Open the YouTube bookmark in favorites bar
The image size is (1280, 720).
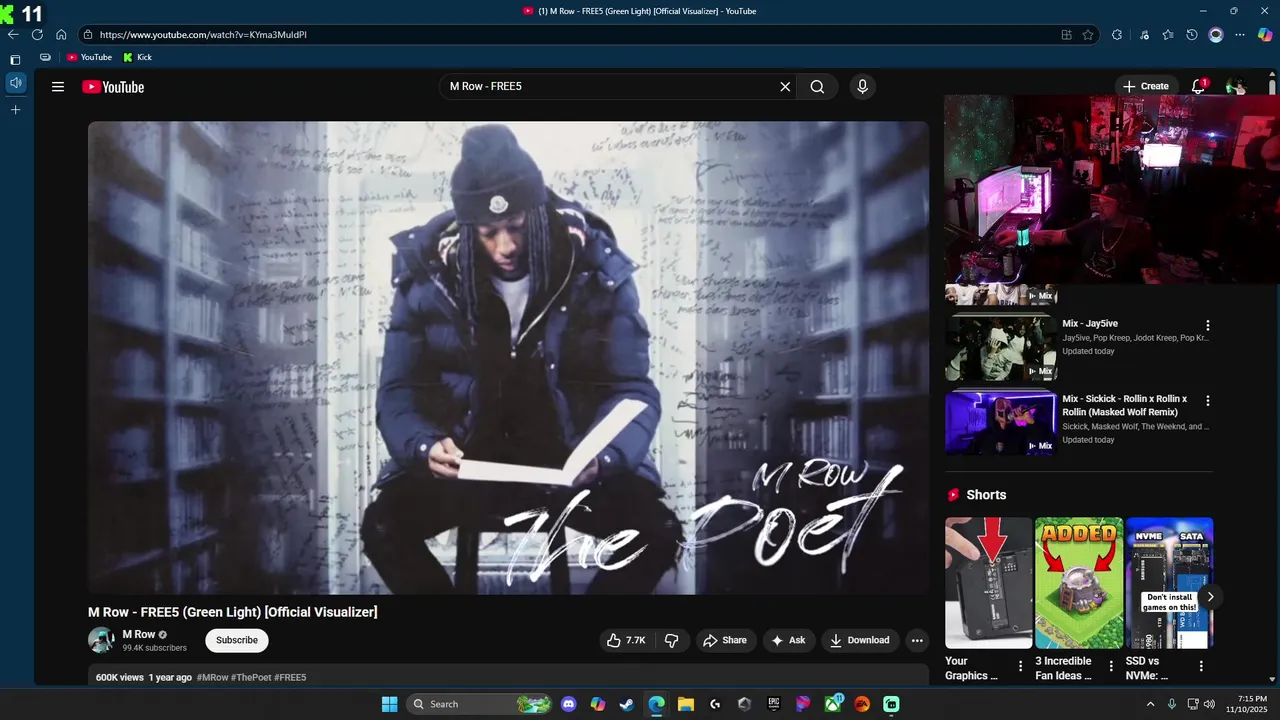tap(89, 57)
